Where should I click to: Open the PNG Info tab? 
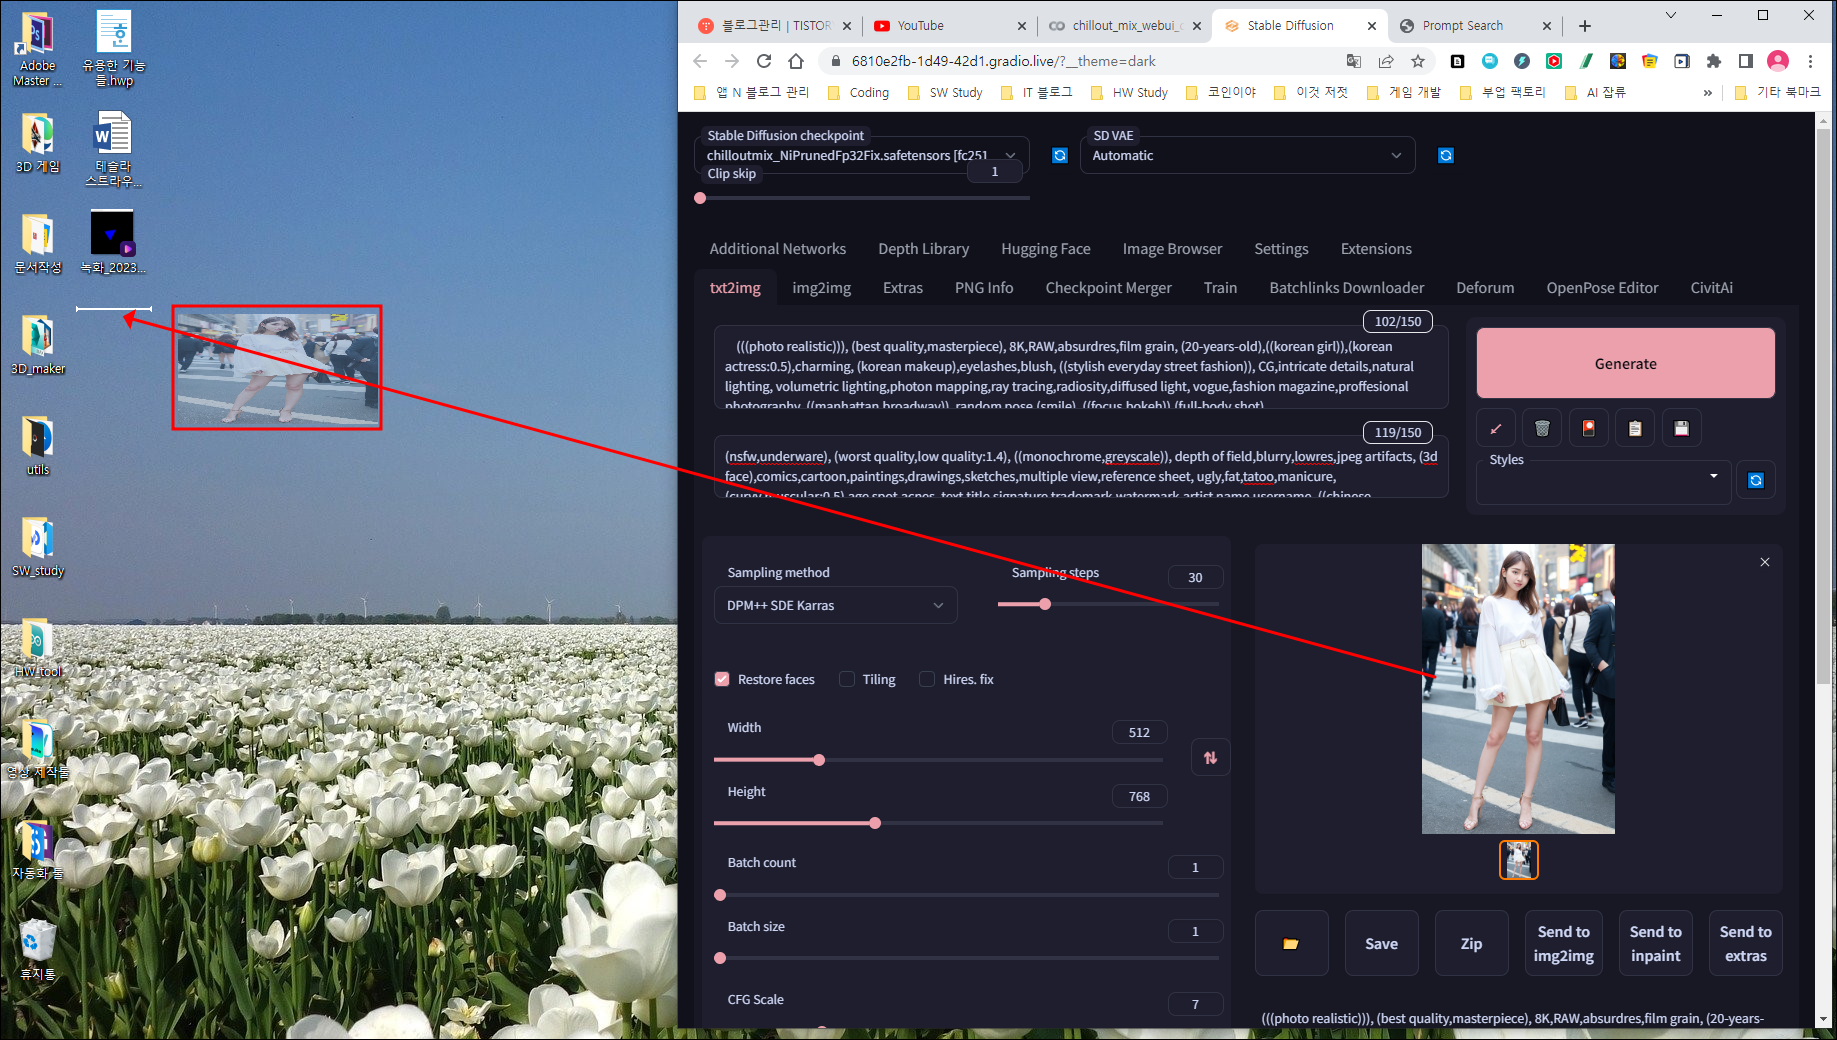[x=984, y=288]
